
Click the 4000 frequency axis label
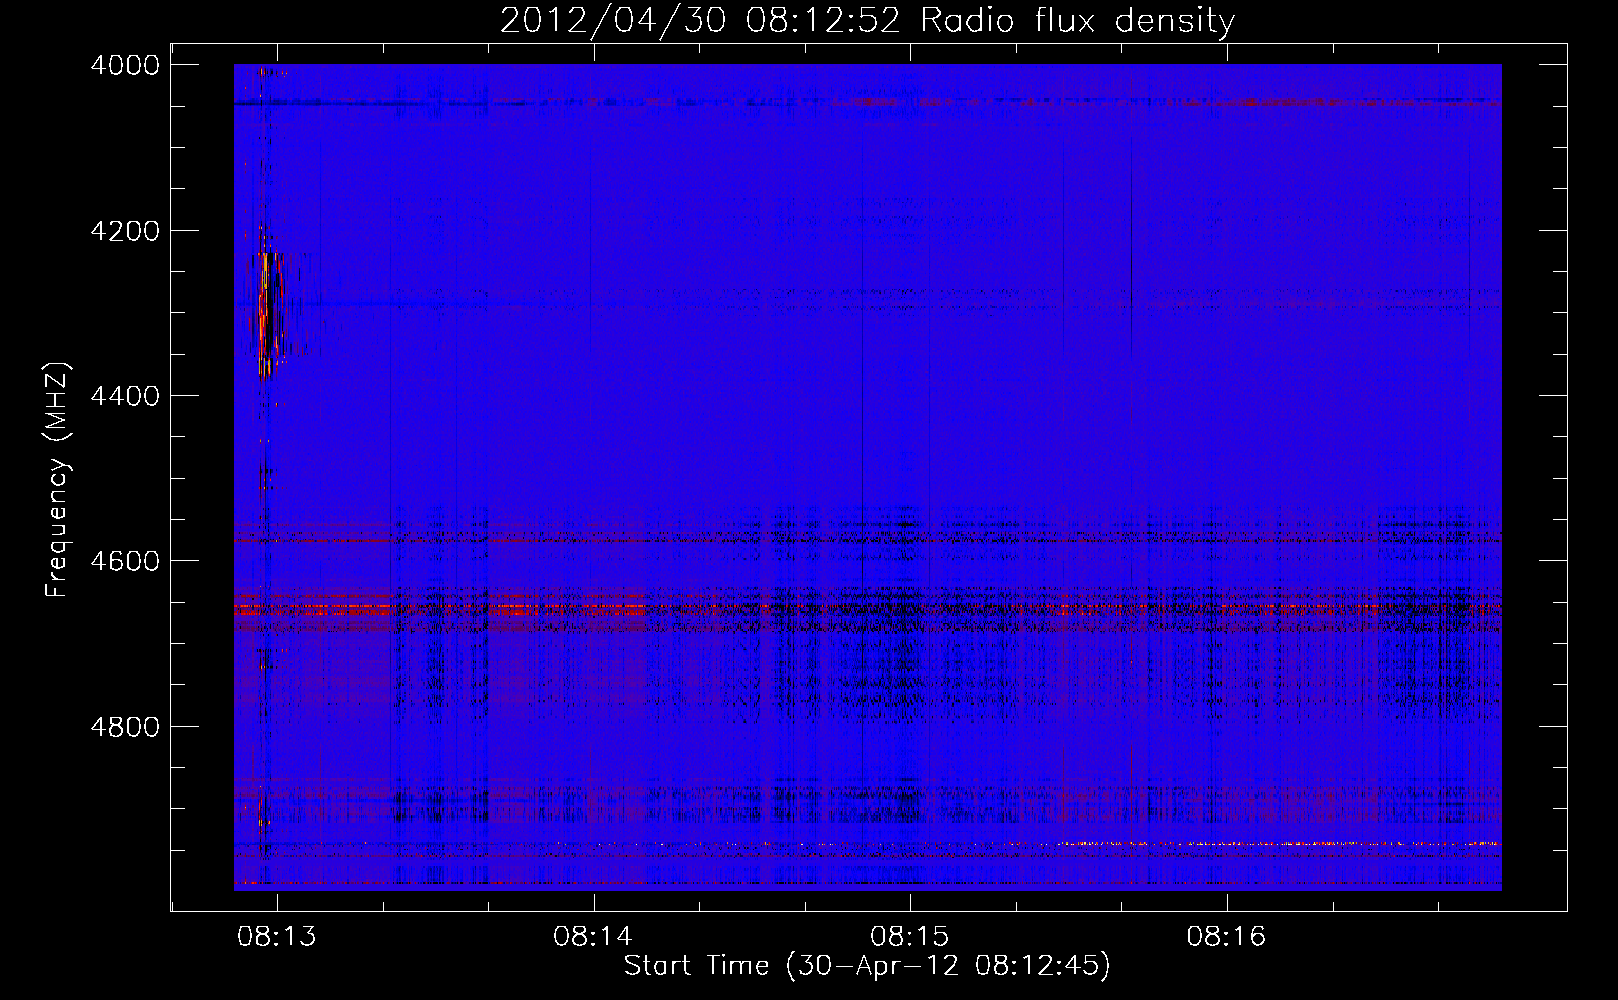[x=125, y=65]
